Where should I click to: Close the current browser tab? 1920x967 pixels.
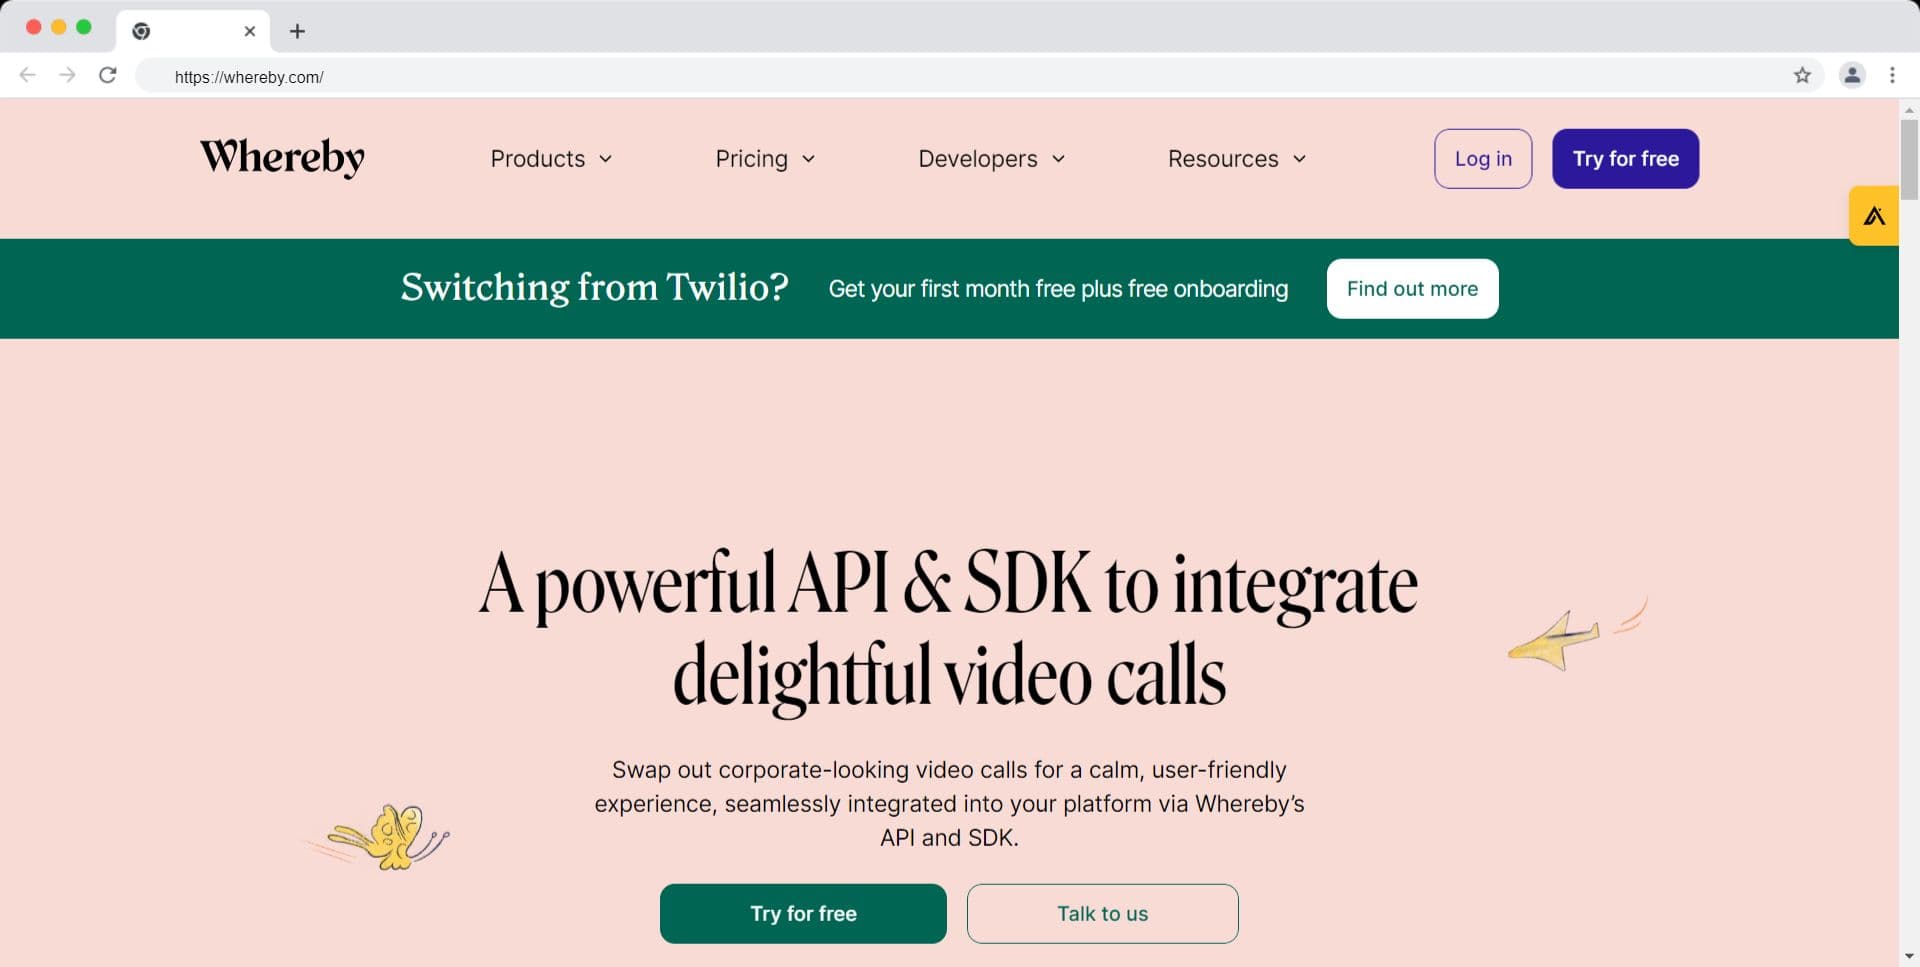(250, 31)
